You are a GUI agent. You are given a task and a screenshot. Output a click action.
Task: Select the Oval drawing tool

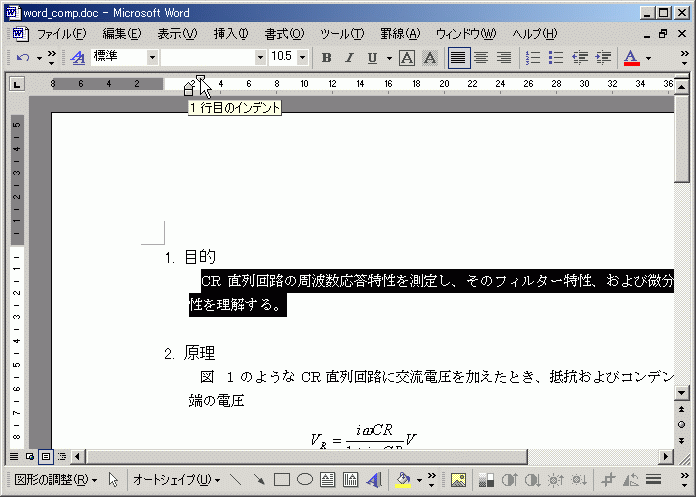pos(305,480)
